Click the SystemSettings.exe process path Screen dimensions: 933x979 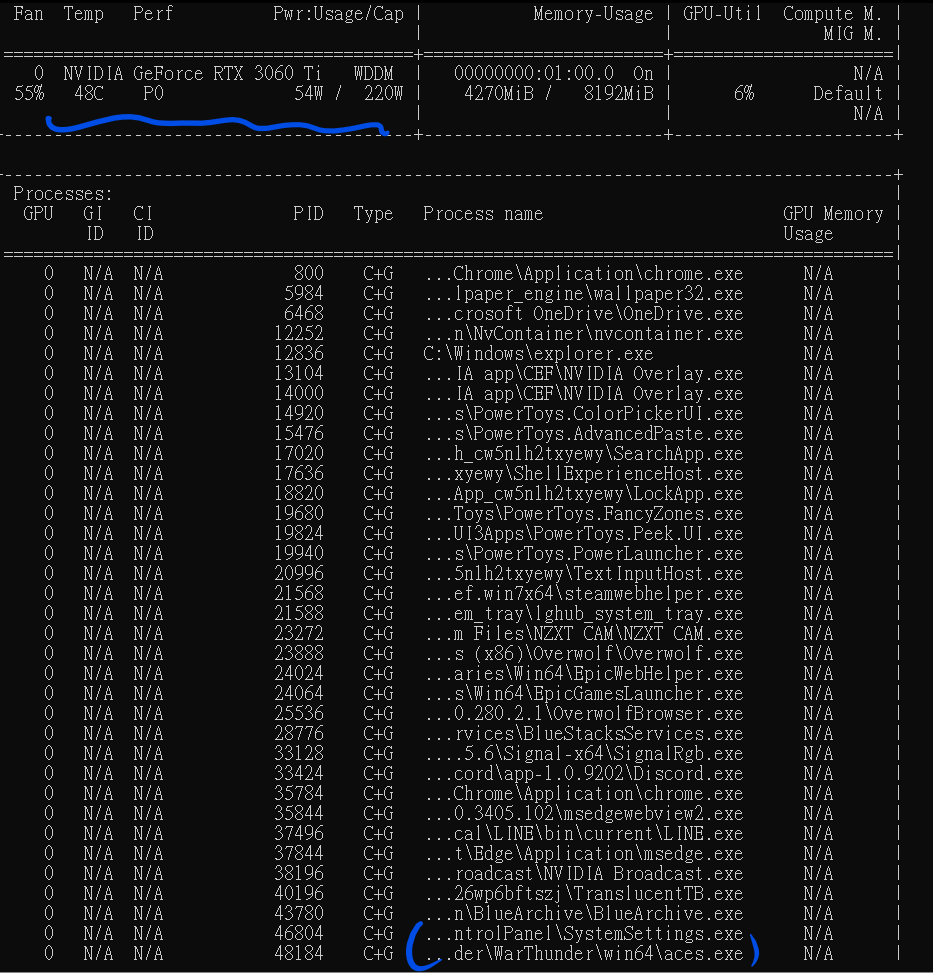(584, 933)
